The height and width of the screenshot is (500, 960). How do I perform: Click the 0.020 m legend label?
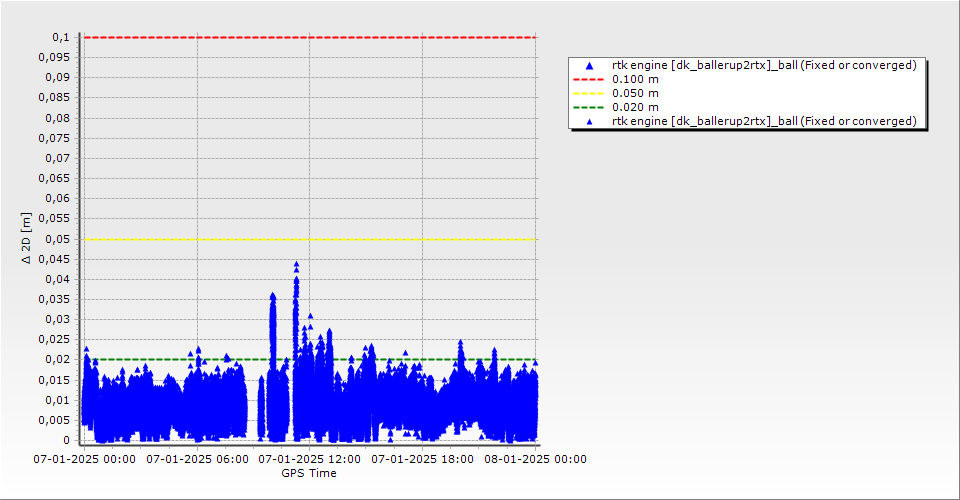click(636, 107)
